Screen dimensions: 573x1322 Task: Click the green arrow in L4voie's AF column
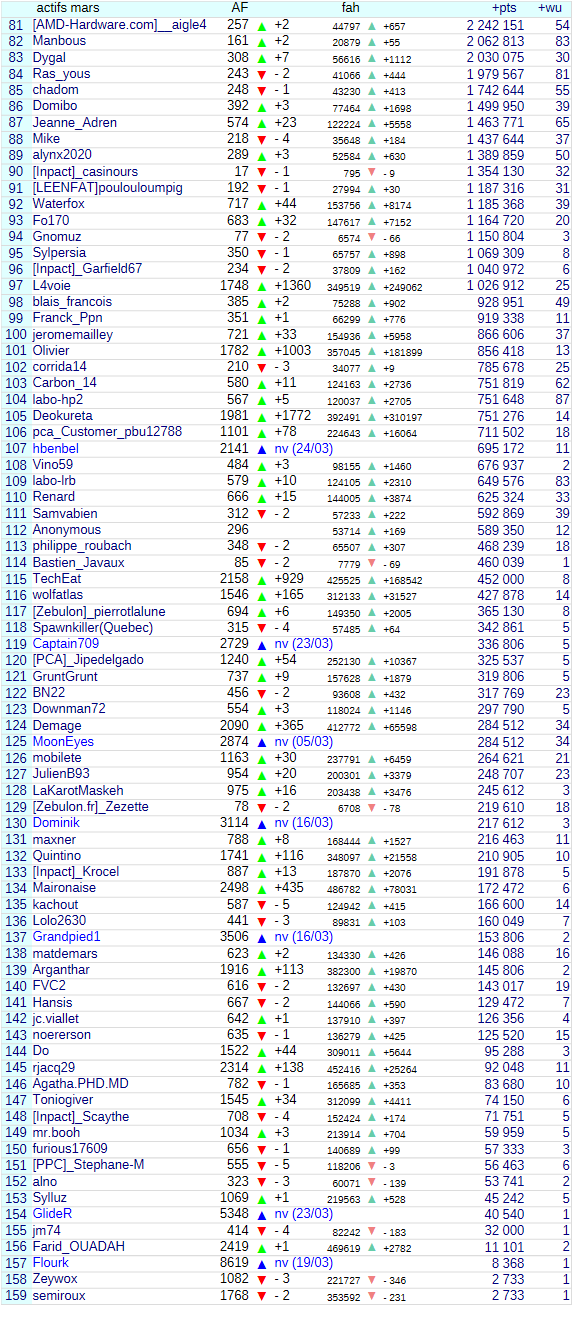tap(262, 286)
